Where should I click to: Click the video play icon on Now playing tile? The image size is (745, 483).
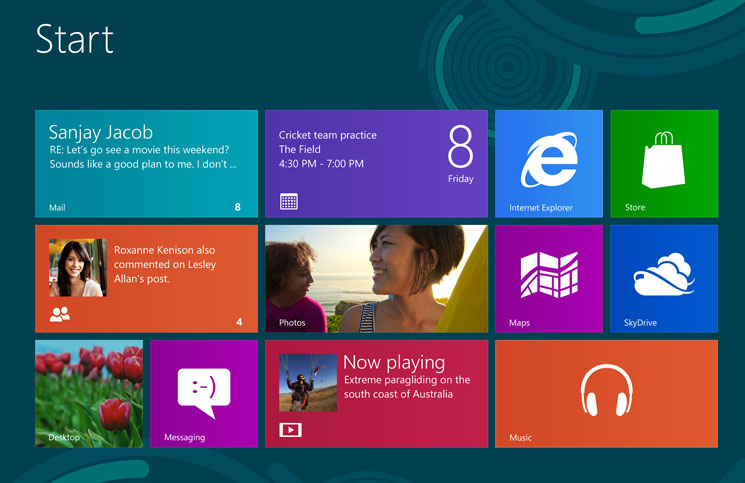tap(290, 430)
